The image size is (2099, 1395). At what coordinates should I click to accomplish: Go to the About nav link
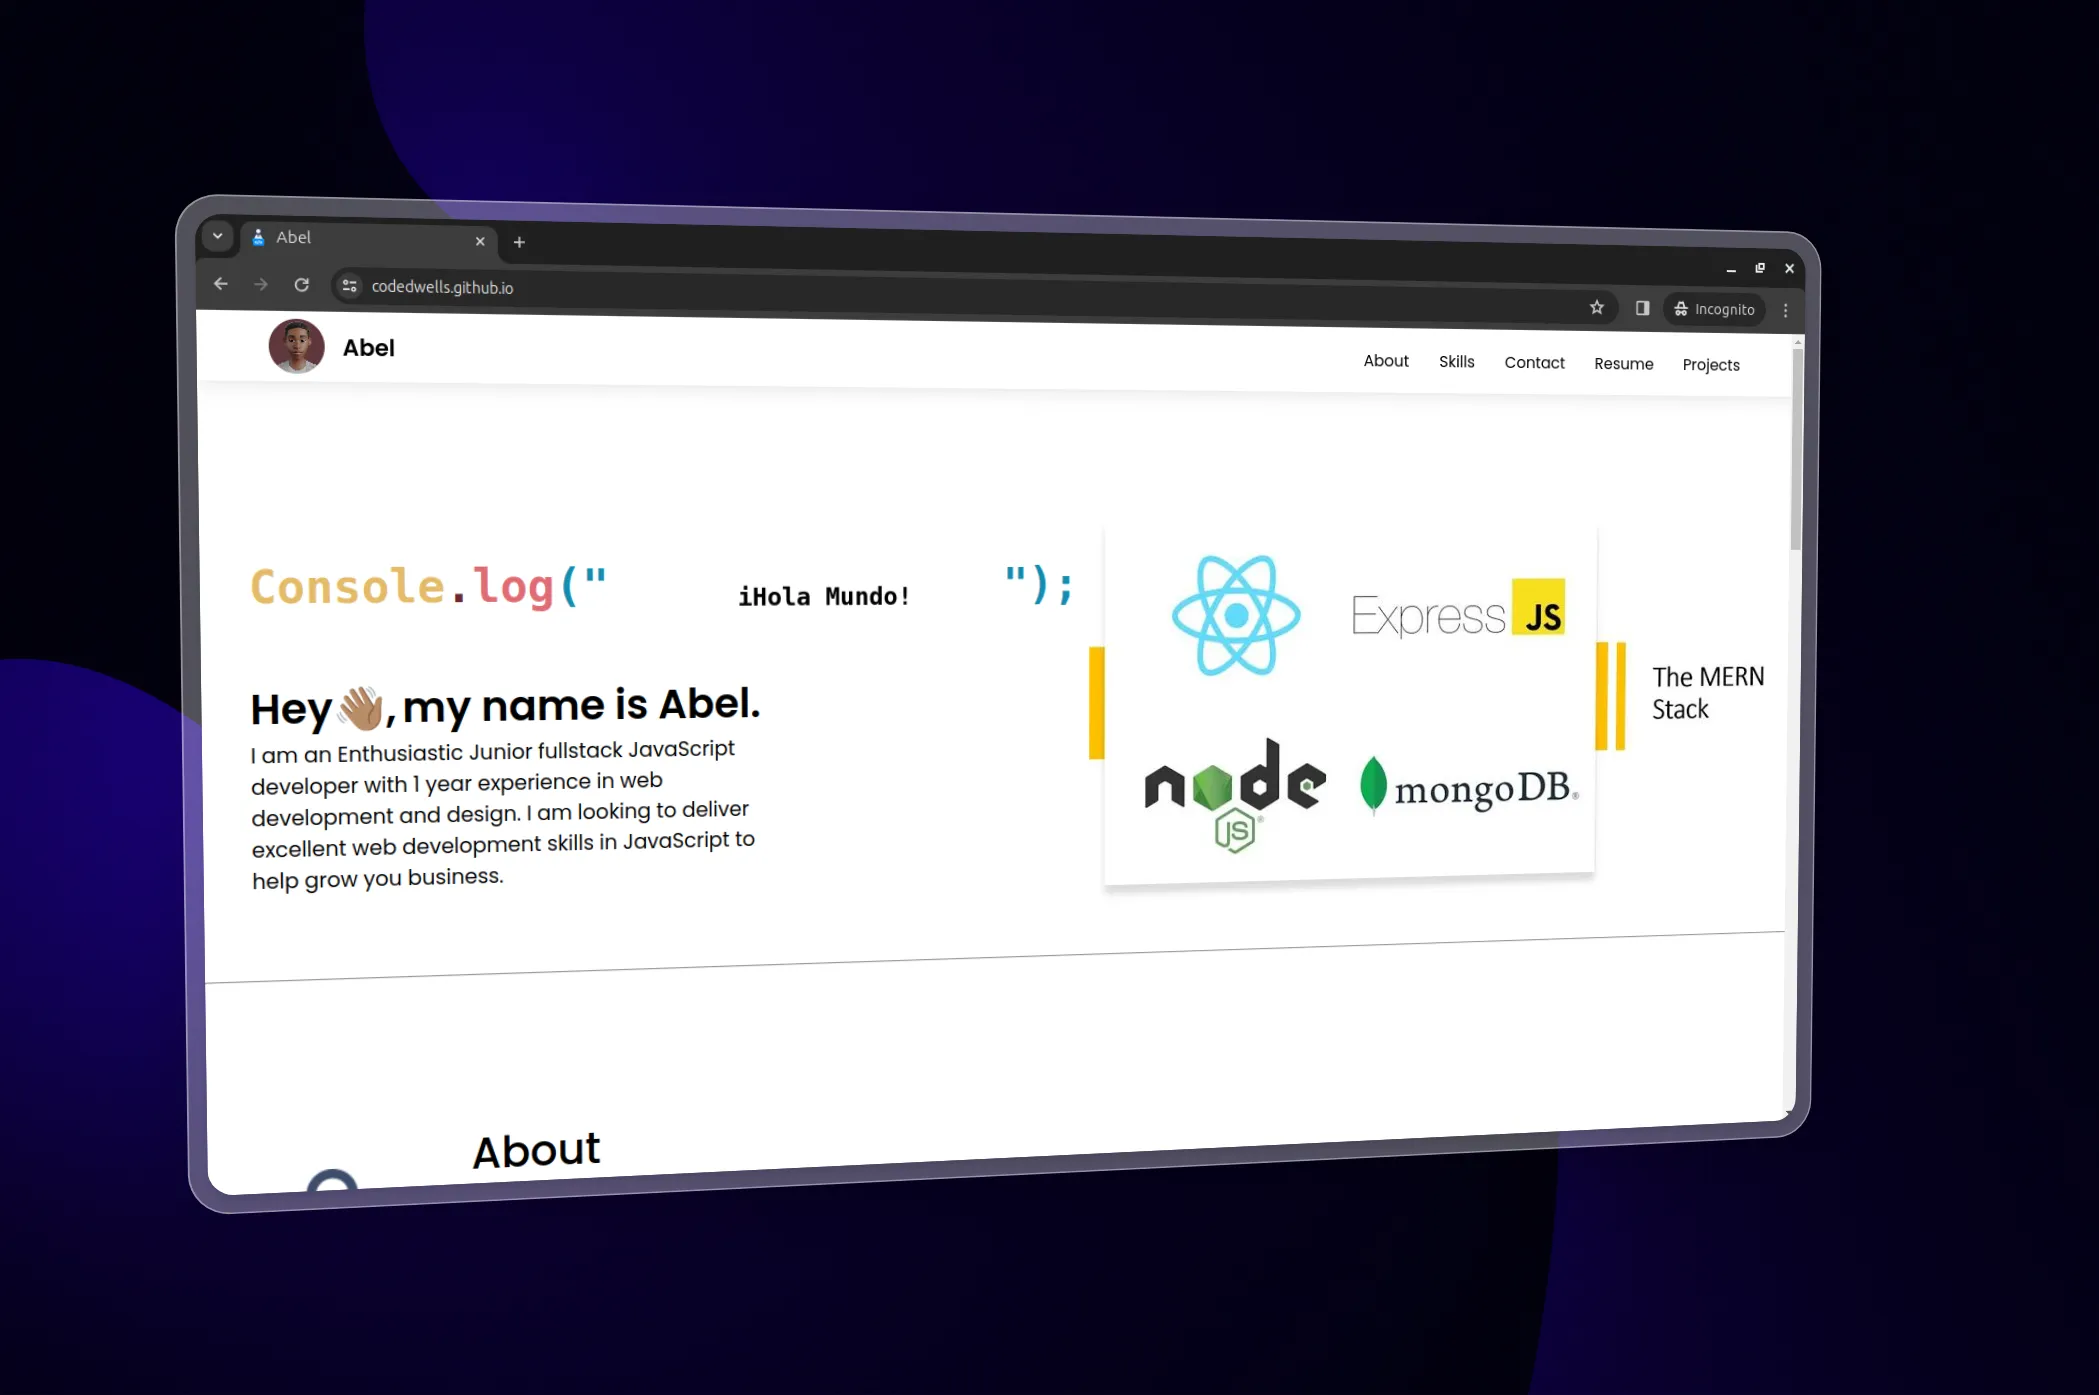point(1386,361)
